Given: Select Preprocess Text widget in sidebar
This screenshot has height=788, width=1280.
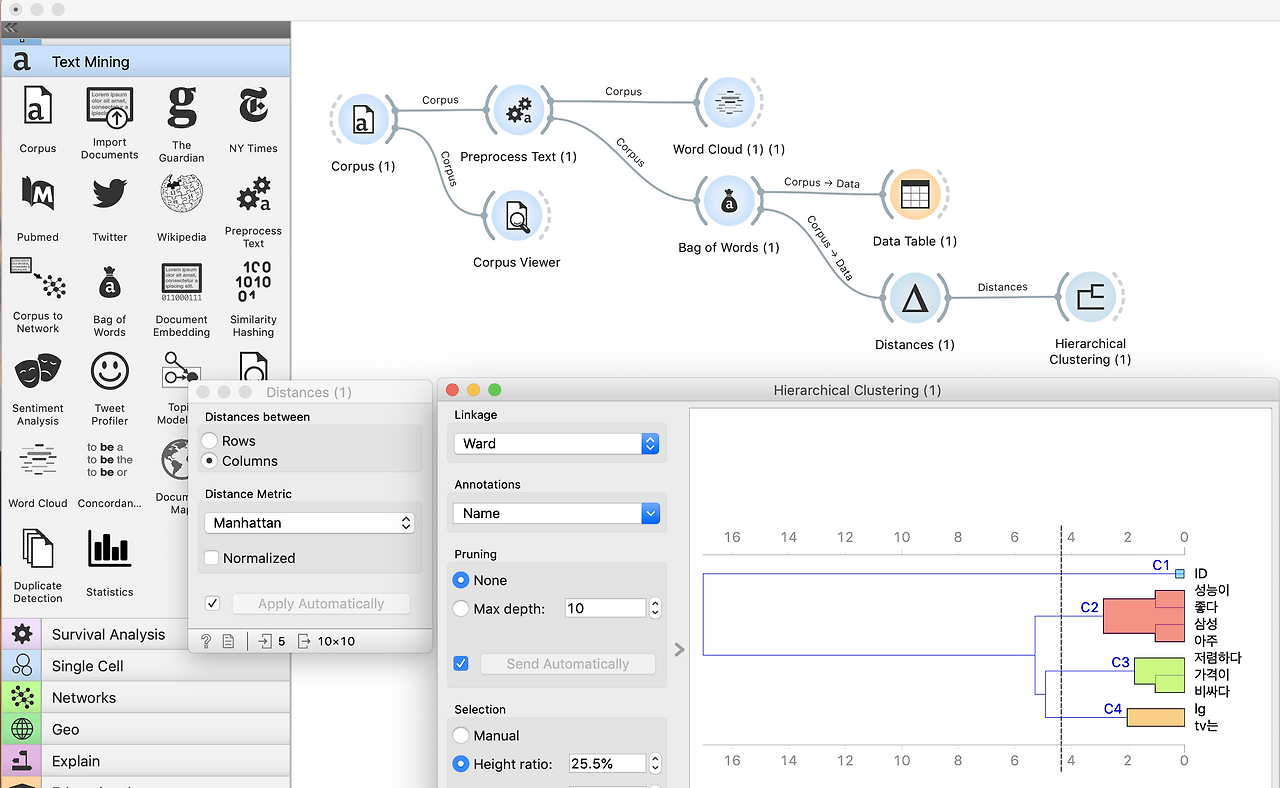Looking at the screenshot, I should click(x=253, y=212).
